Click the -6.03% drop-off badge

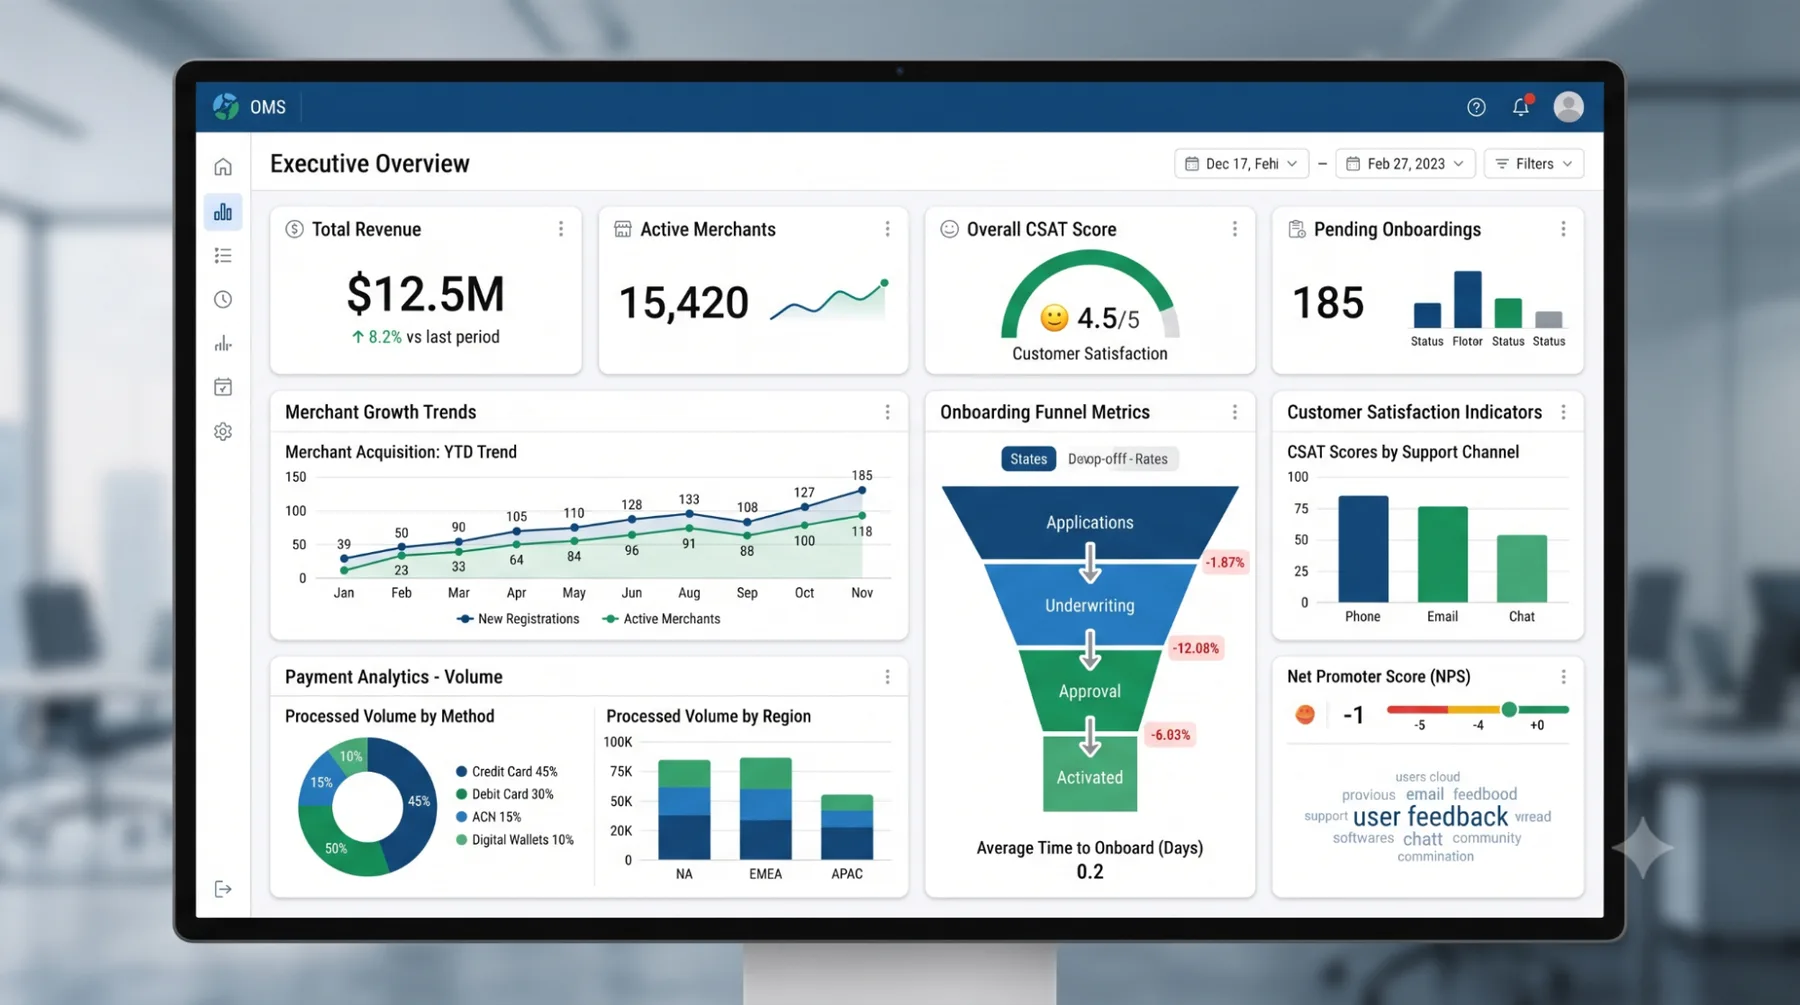[x=1170, y=735]
